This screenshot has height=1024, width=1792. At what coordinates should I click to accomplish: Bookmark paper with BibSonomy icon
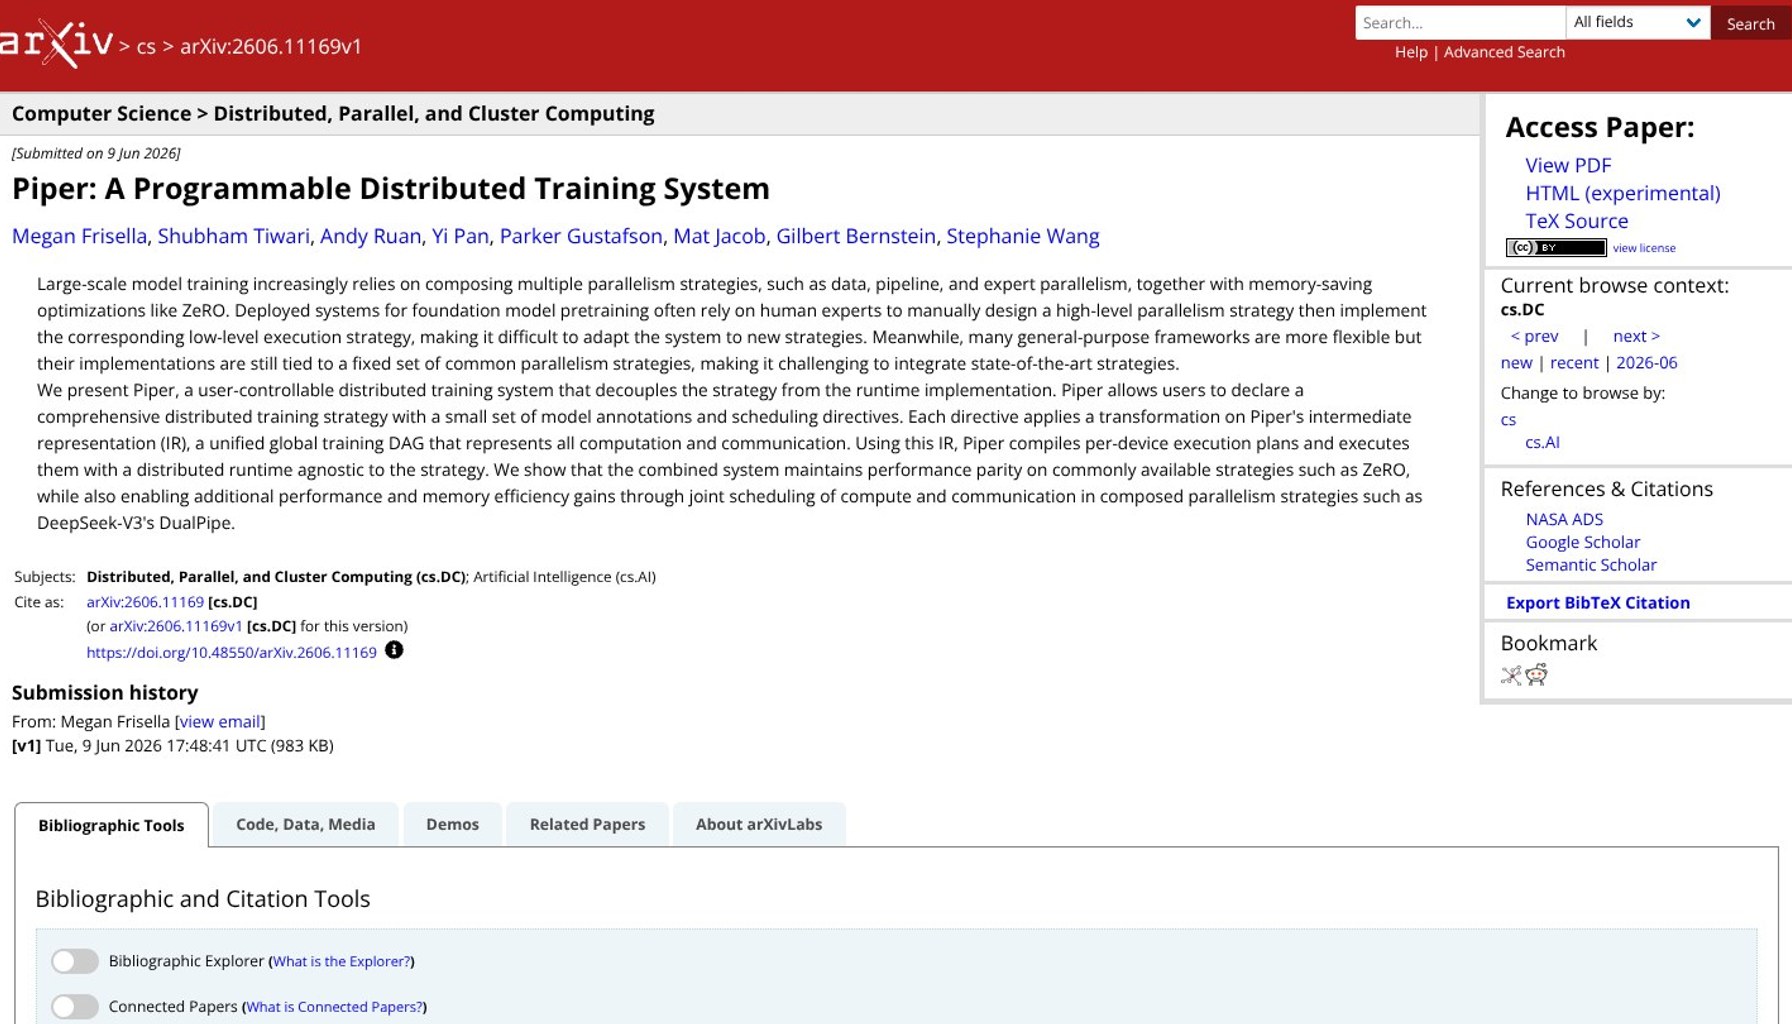point(1511,675)
